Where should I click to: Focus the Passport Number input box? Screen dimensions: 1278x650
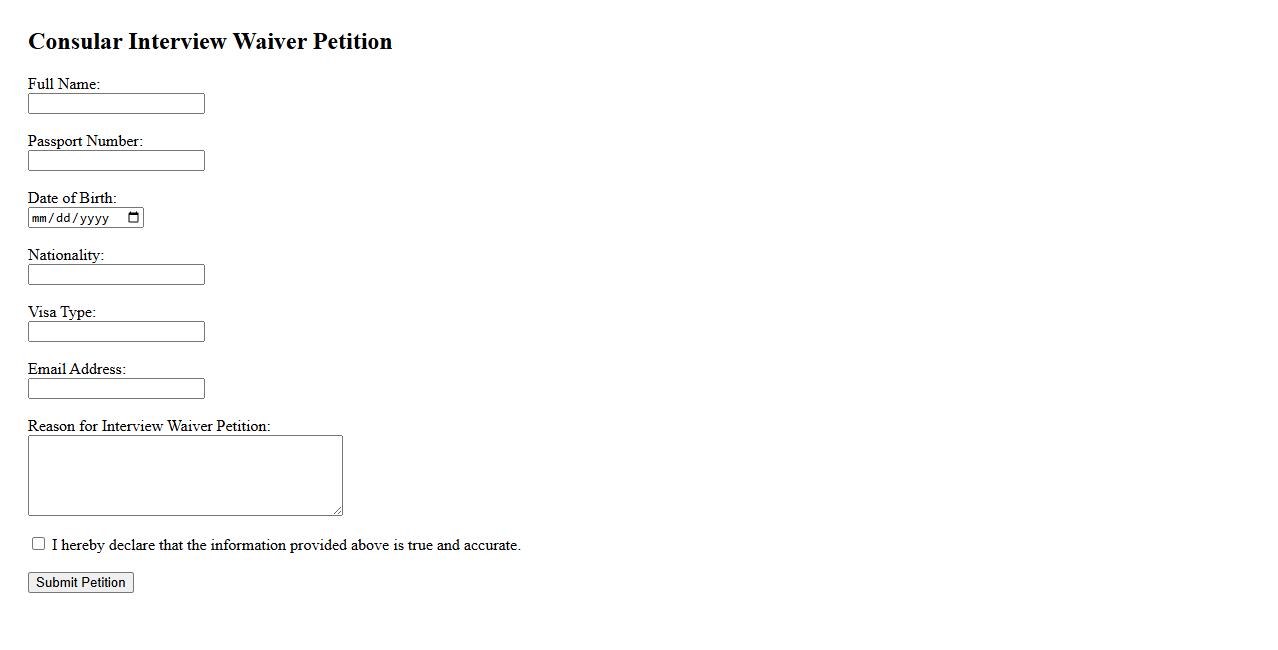tap(116, 161)
